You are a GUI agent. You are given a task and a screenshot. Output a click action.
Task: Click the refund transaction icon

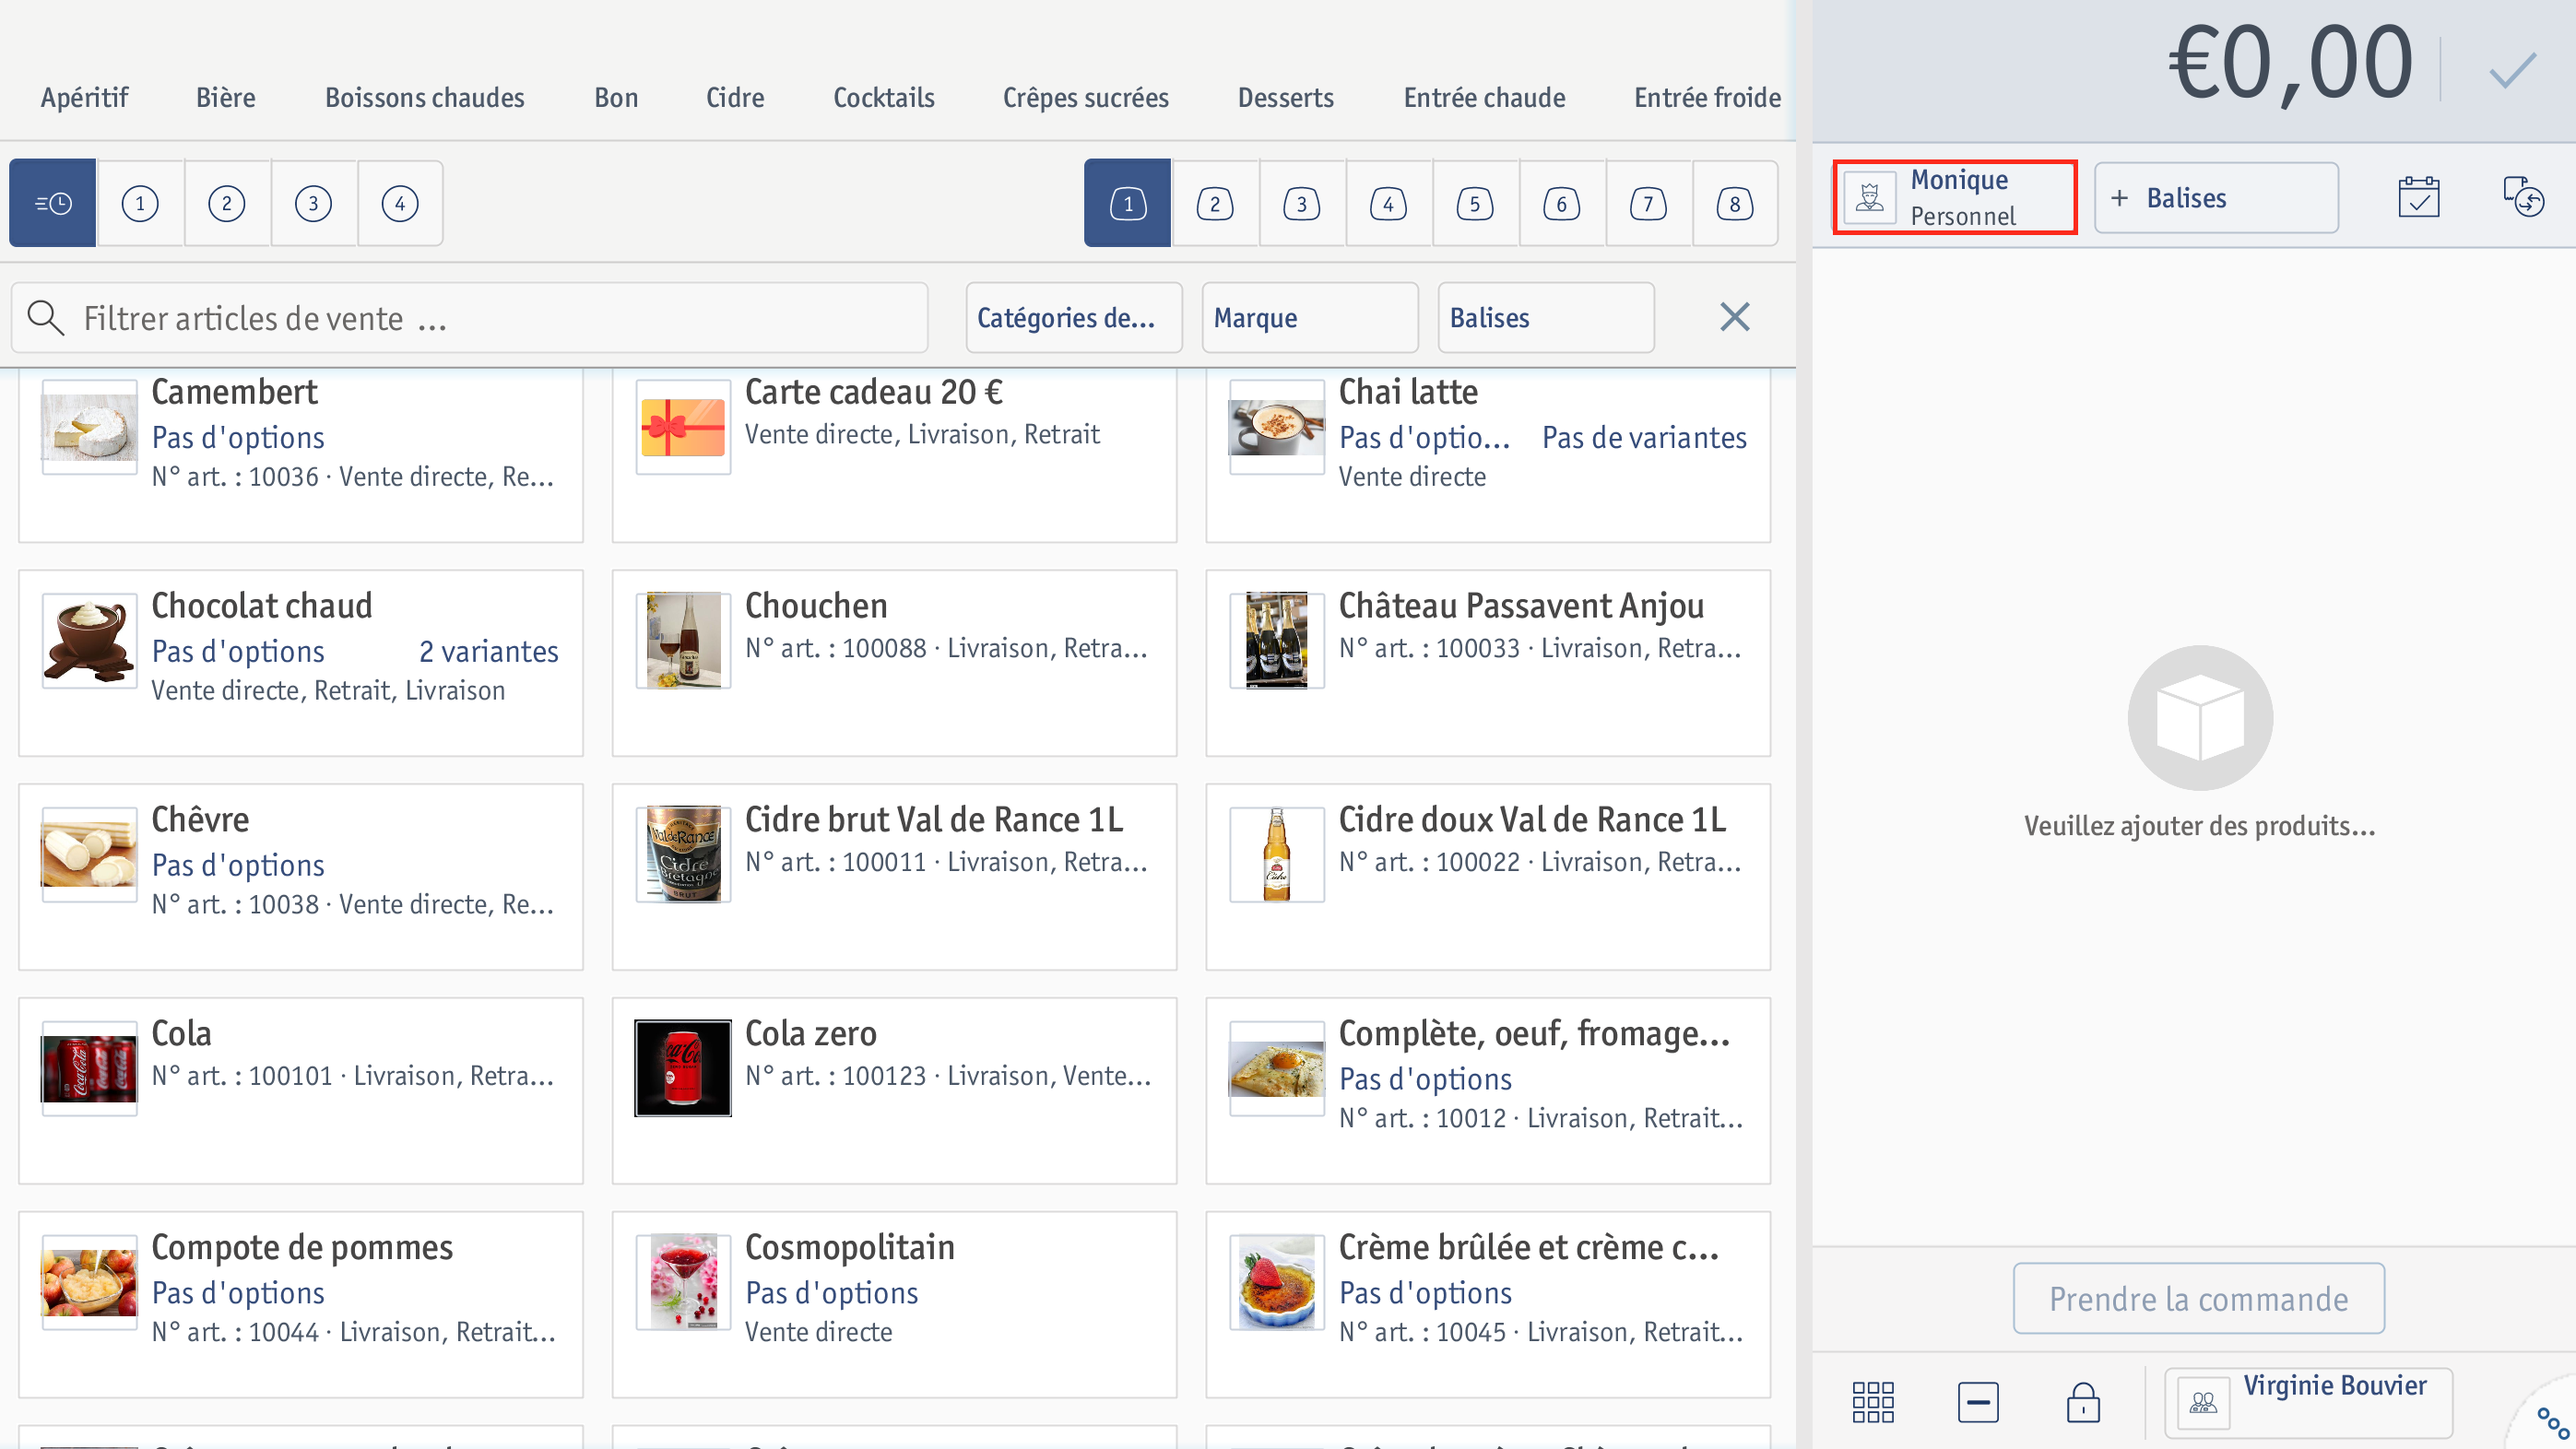pyautogui.click(x=2523, y=197)
